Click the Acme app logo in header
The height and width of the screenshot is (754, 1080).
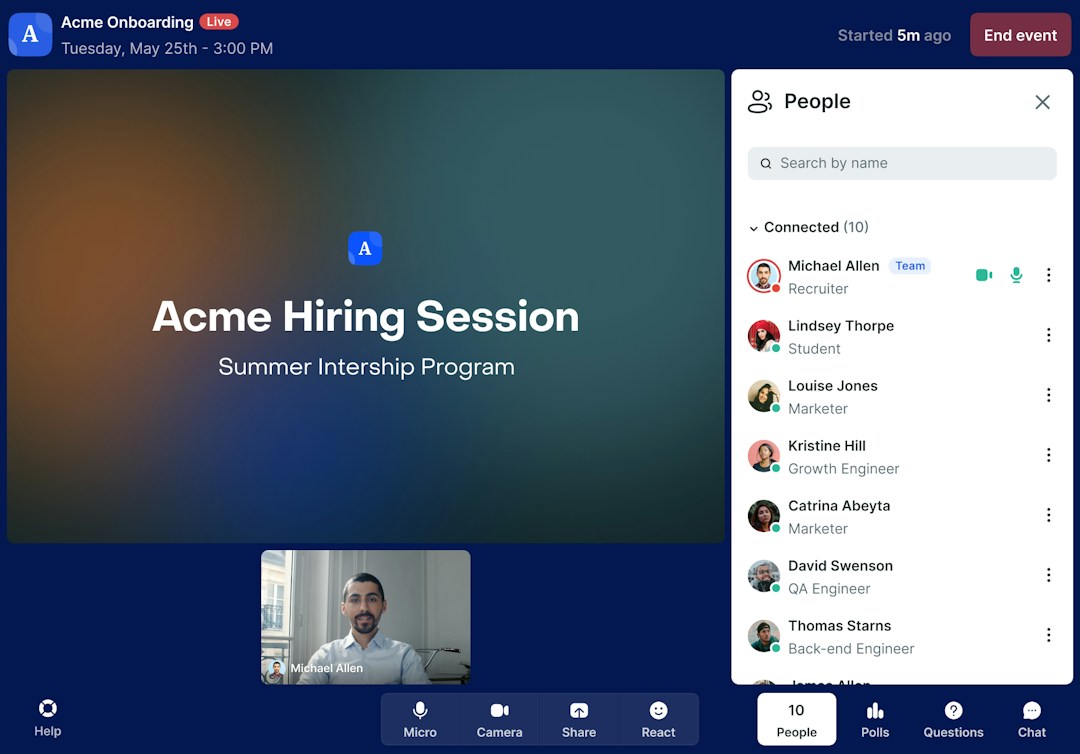30,34
